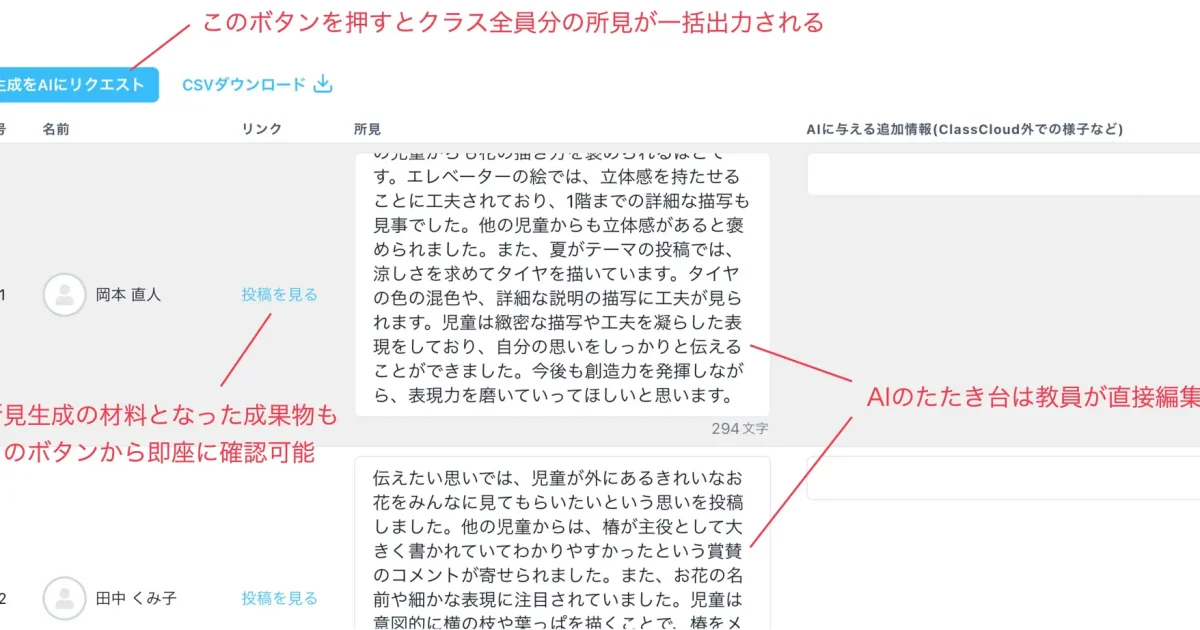Click 岡本直人's profile avatar icon
Screen dimensions: 1200x630
point(64,295)
